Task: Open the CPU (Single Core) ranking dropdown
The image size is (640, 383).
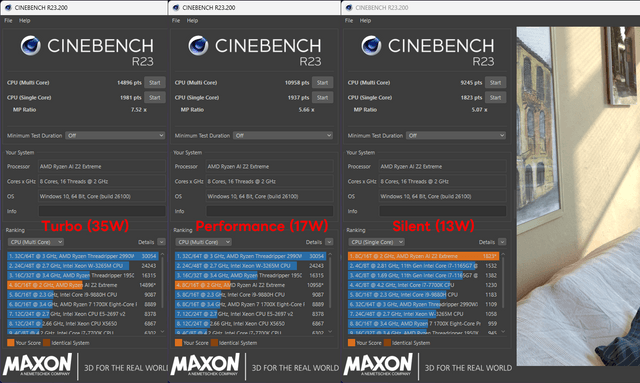Action: (x=377, y=242)
